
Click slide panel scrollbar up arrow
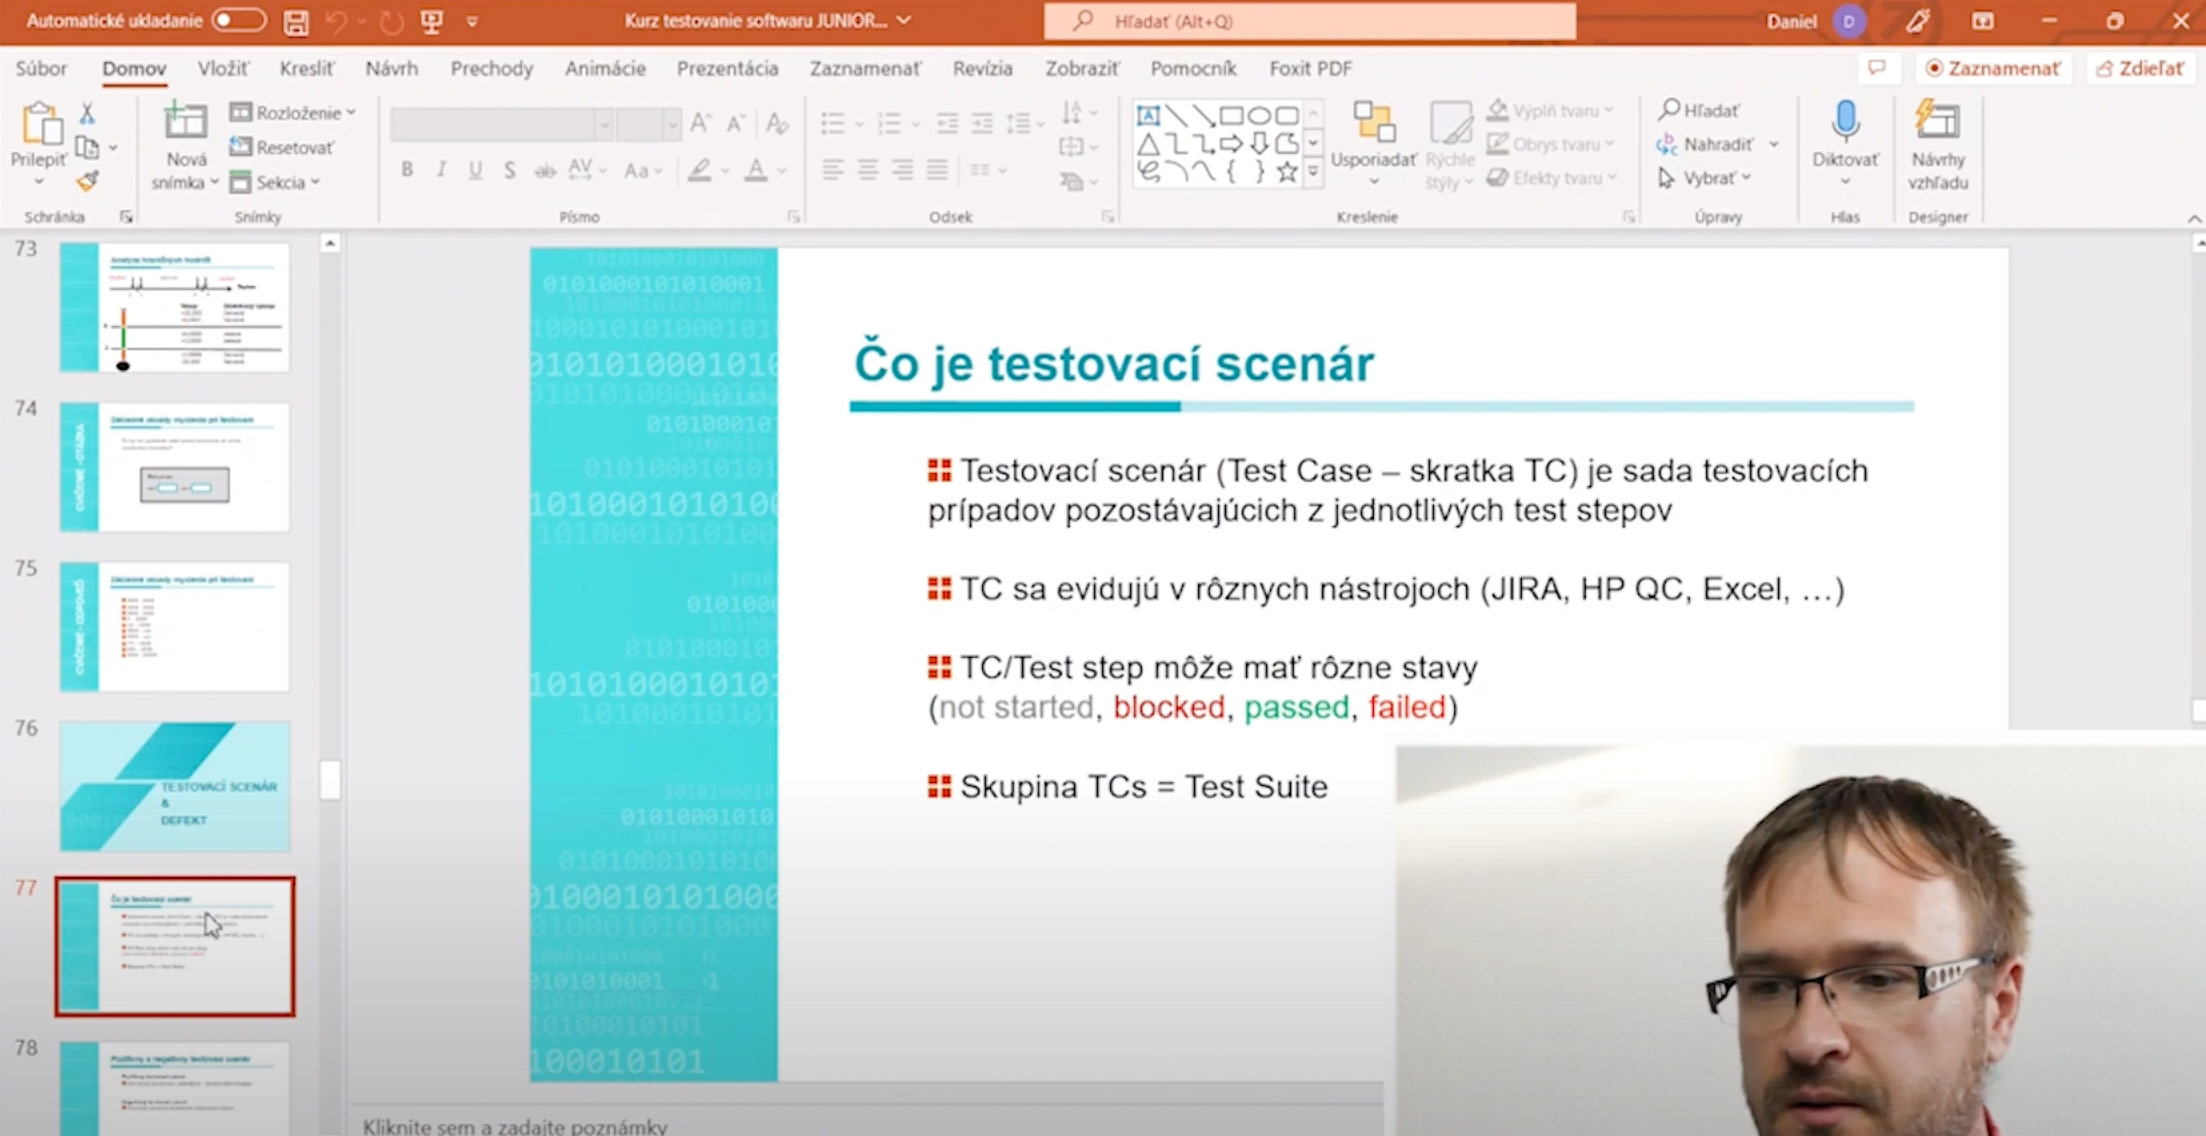(330, 243)
